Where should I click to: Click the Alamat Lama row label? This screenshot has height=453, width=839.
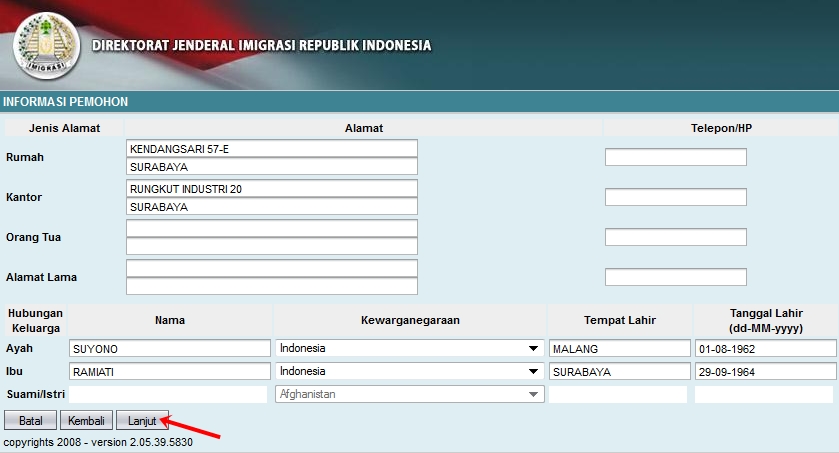[x=41, y=277]
